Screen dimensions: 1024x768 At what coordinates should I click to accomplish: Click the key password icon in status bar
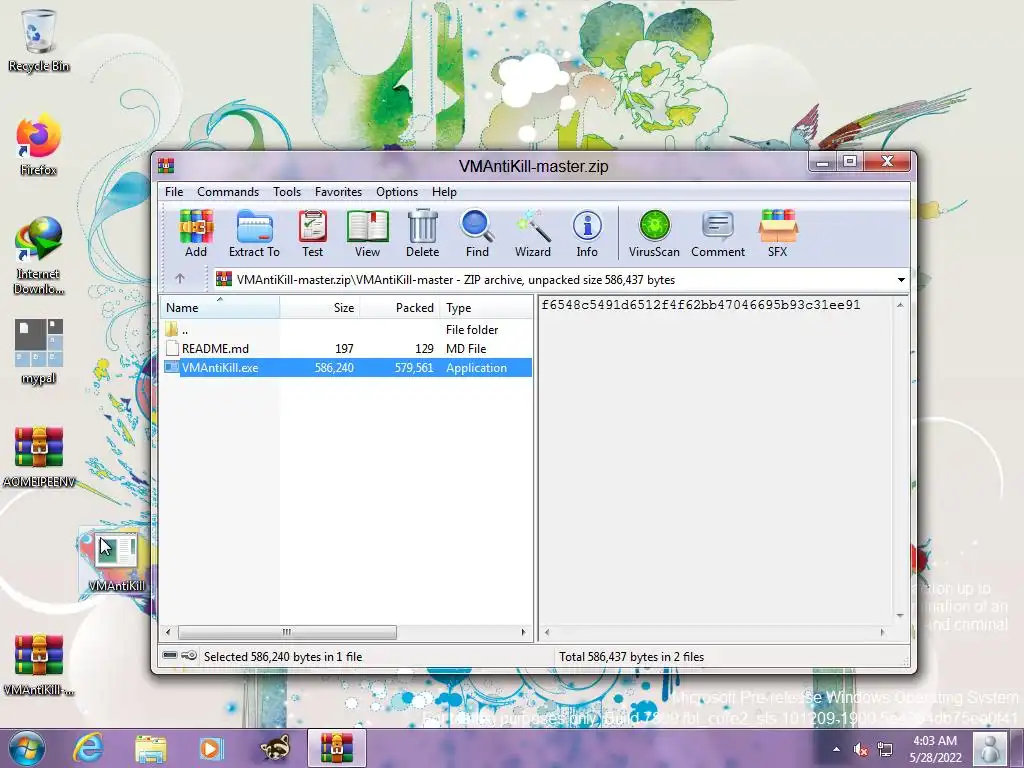[189, 655]
